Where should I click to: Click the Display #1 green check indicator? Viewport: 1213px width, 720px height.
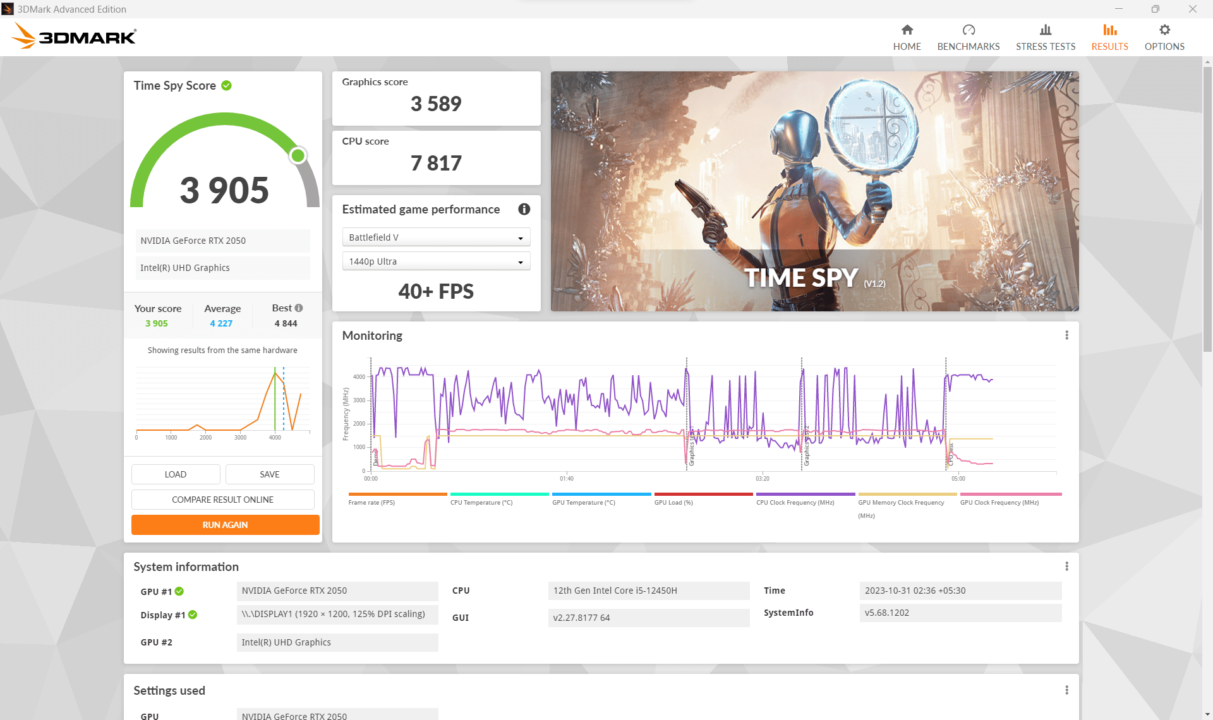(193, 615)
